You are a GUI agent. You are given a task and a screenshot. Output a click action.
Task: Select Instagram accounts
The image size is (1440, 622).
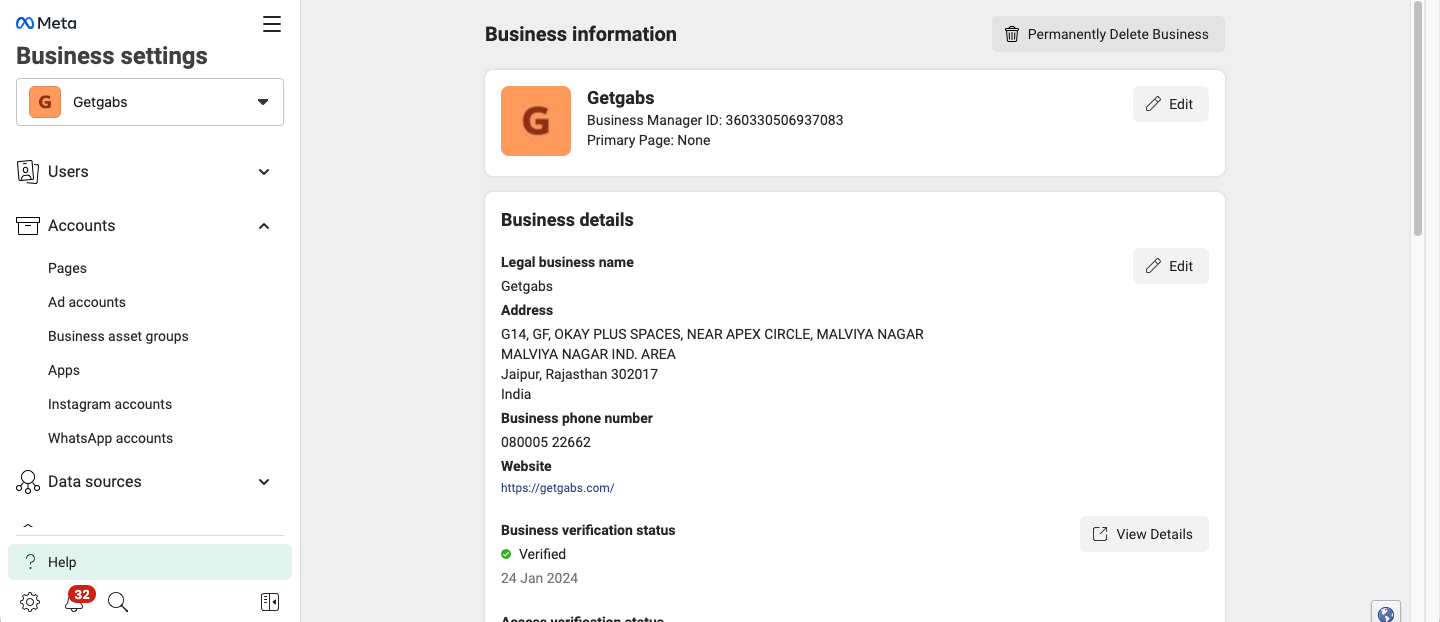[110, 404]
